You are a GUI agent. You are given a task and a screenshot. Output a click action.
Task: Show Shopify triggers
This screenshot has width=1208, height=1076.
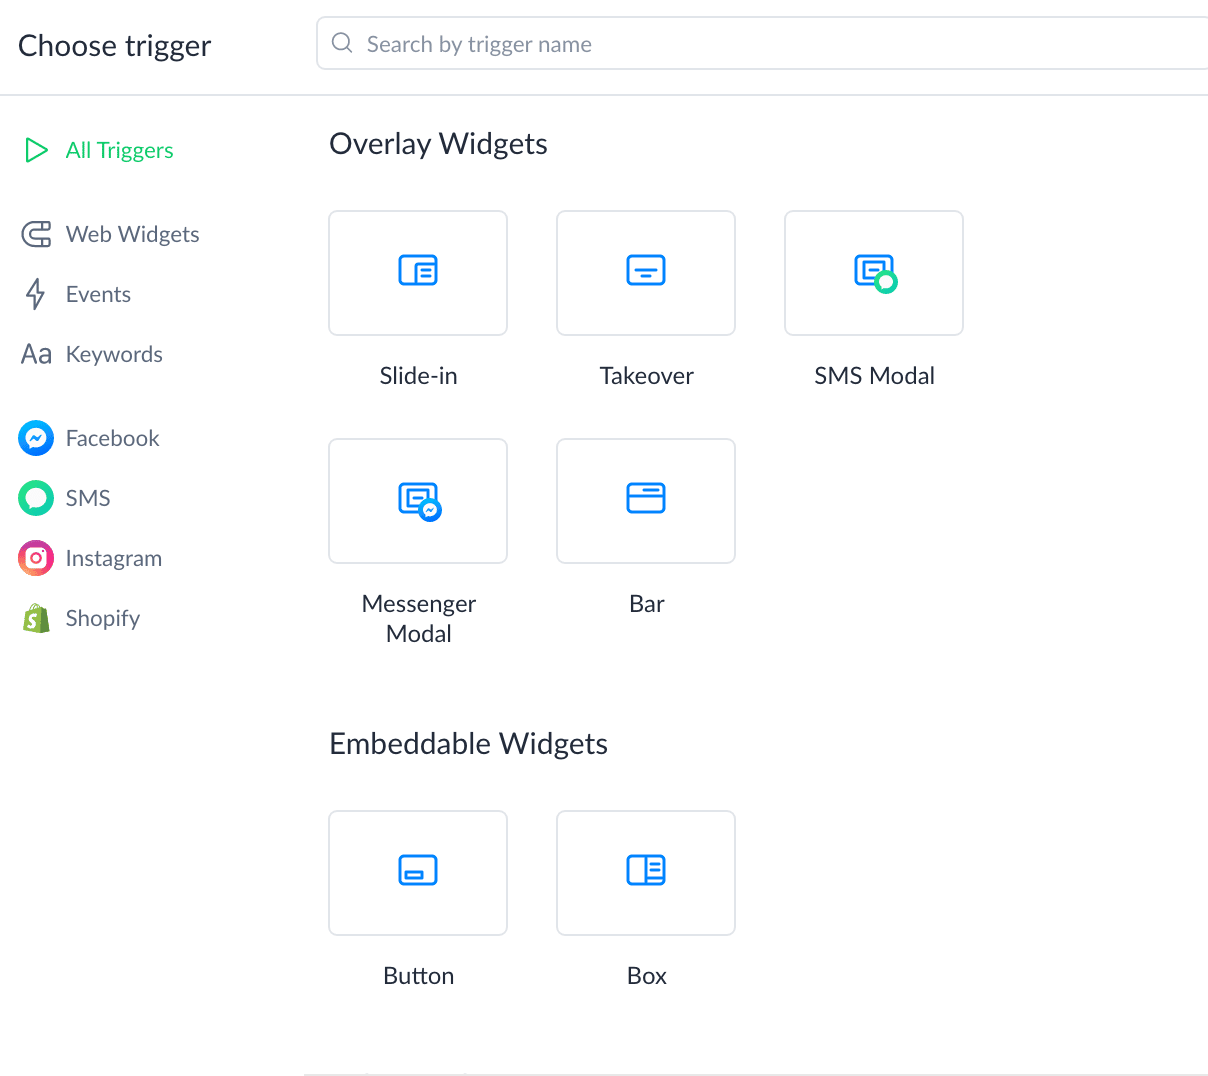click(x=102, y=618)
